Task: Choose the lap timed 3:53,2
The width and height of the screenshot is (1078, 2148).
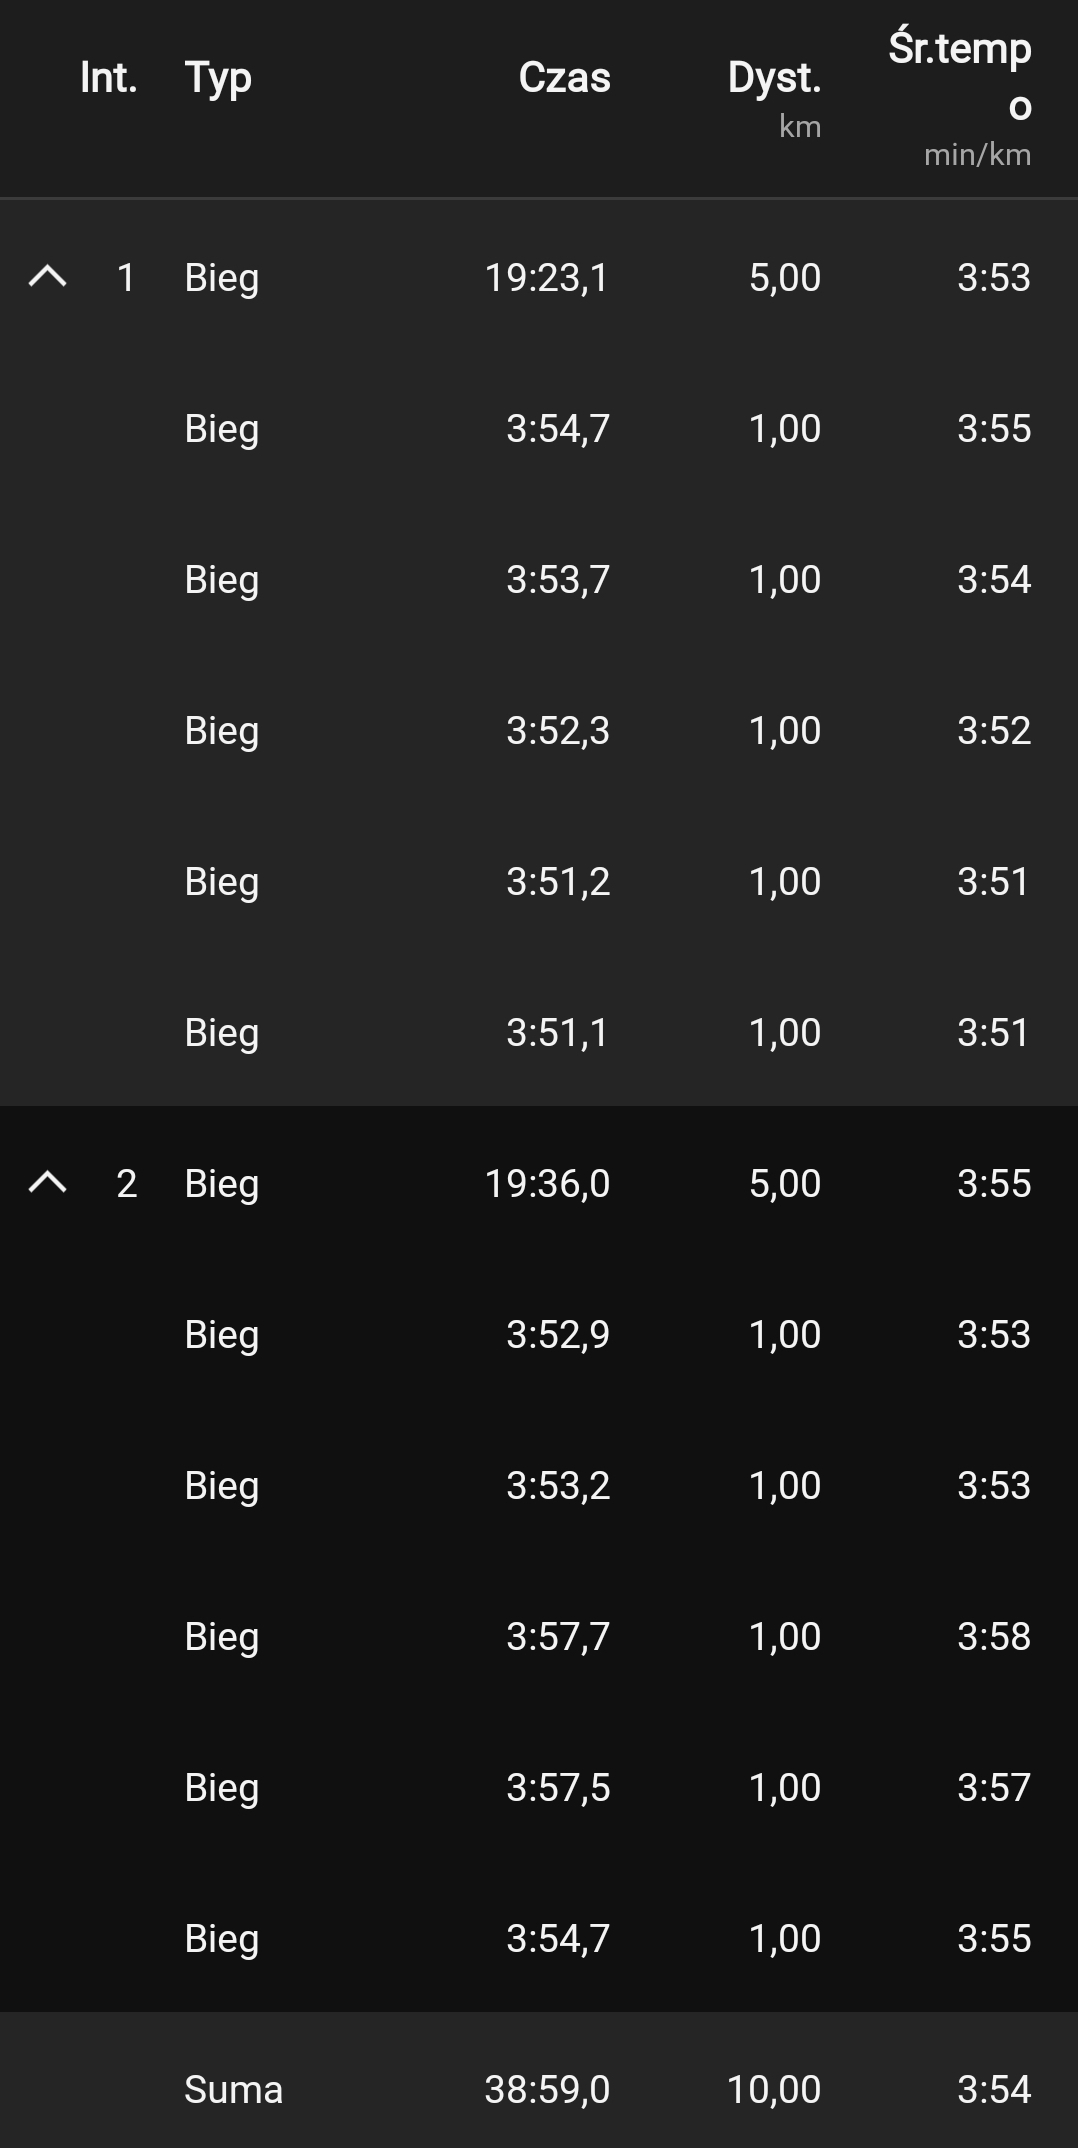Action: tap(557, 1485)
